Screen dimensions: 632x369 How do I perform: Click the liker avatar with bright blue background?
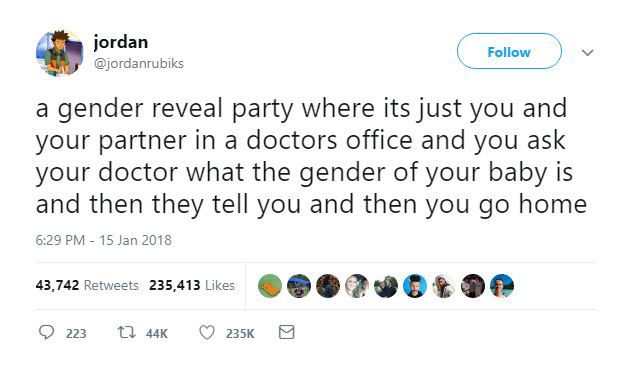tap(415, 286)
